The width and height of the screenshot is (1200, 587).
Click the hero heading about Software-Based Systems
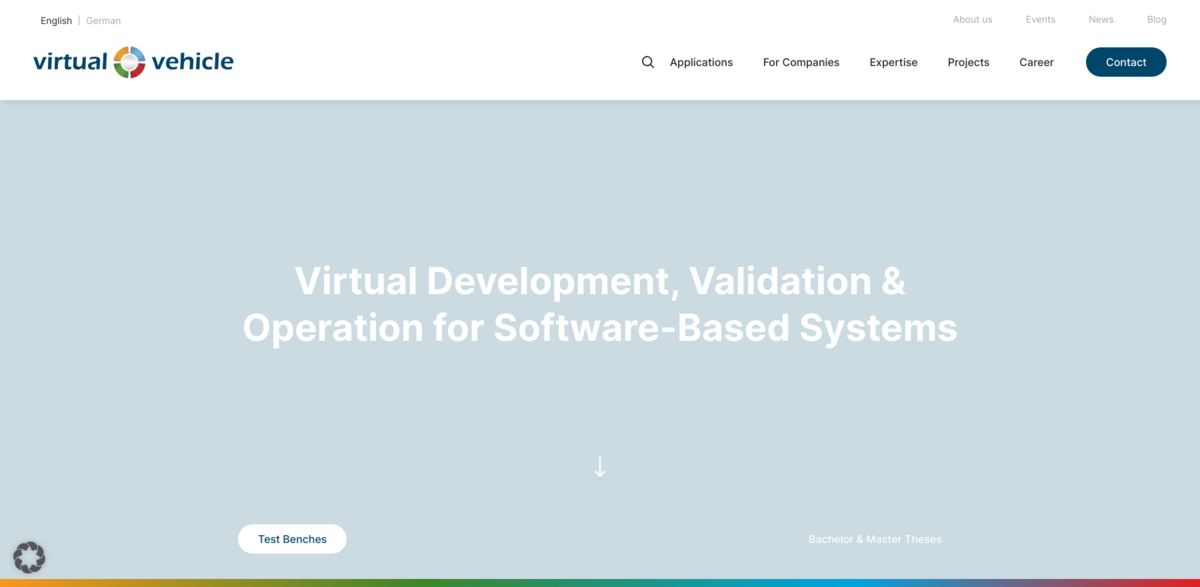click(x=600, y=304)
